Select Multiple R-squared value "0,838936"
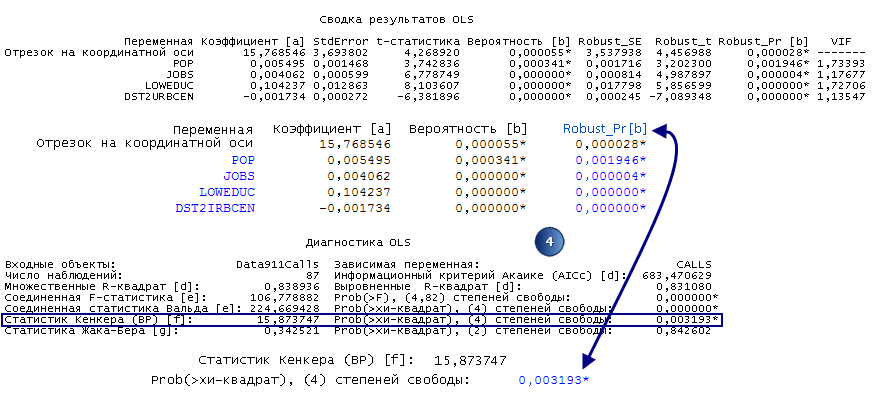The image size is (874, 395). (x=292, y=286)
